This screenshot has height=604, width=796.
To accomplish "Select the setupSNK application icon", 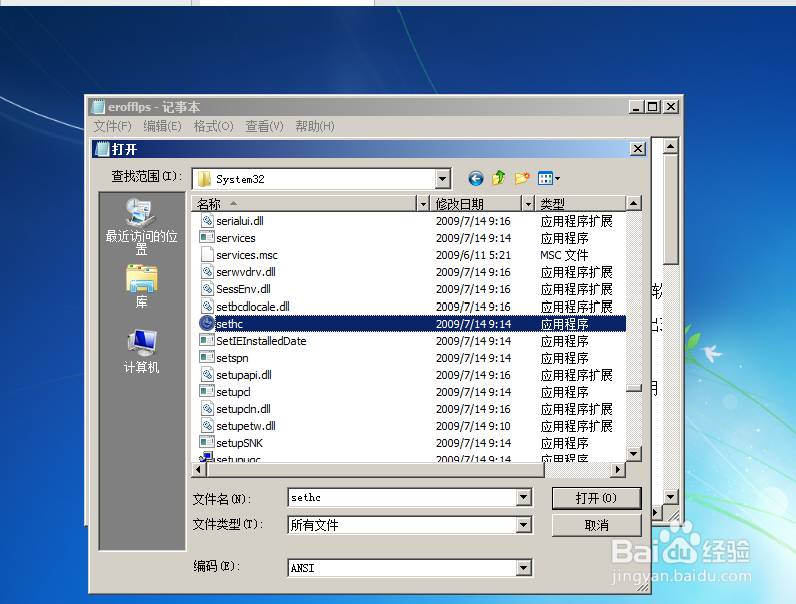I will coord(207,443).
